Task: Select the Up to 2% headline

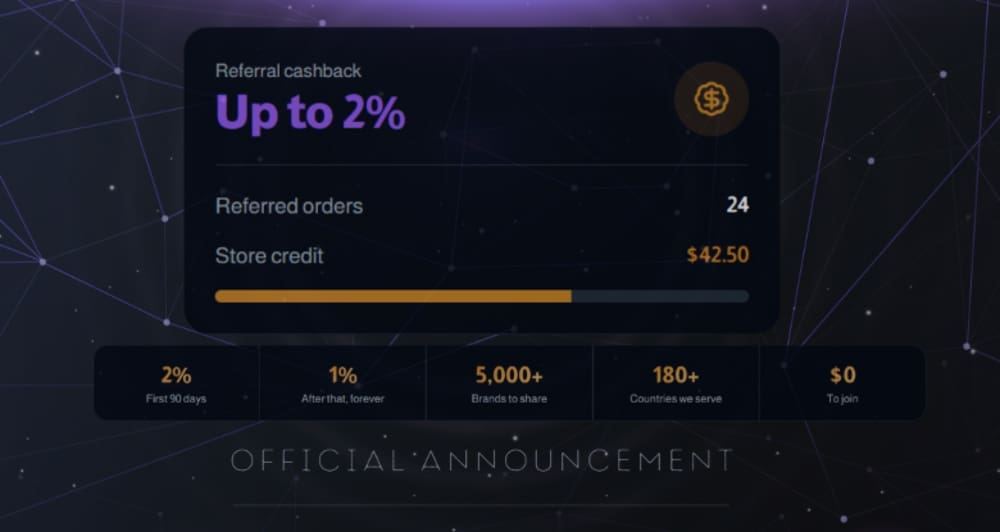Action: click(311, 112)
